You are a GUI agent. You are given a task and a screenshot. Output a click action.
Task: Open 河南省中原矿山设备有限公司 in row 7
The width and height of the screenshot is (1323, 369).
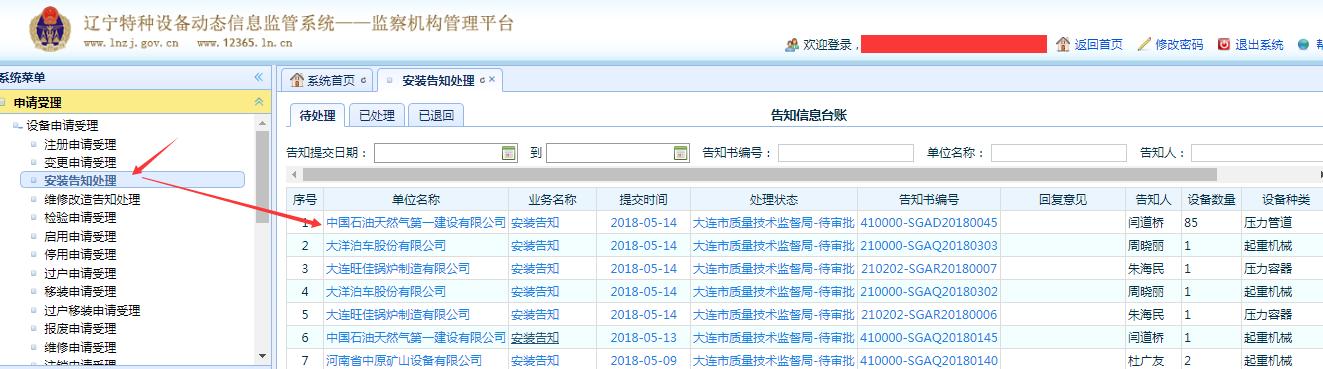click(x=404, y=360)
